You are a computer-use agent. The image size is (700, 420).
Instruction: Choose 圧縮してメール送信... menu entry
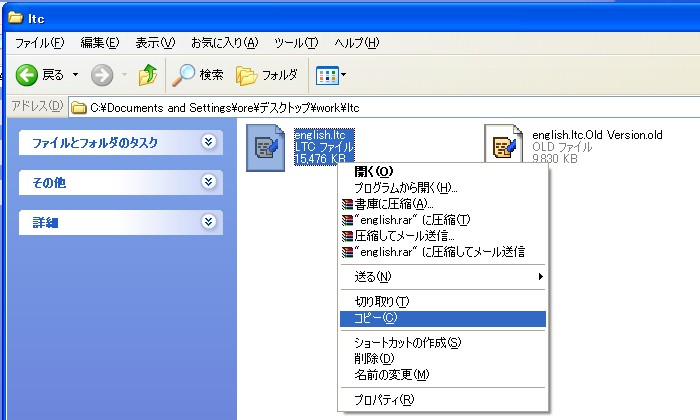[x=443, y=236]
